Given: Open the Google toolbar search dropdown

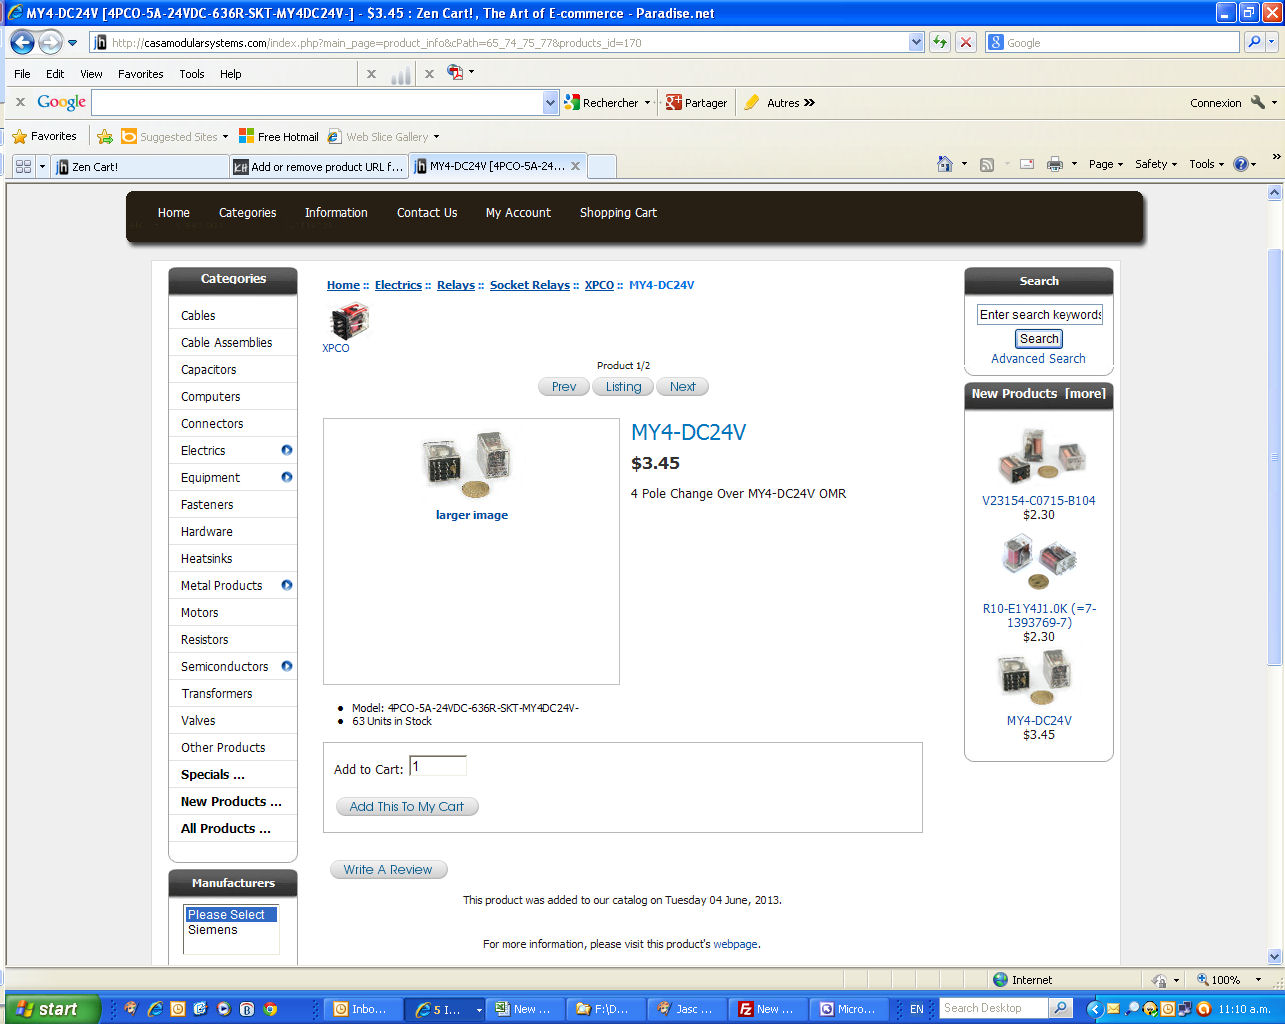Looking at the screenshot, I should click(550, 102).
